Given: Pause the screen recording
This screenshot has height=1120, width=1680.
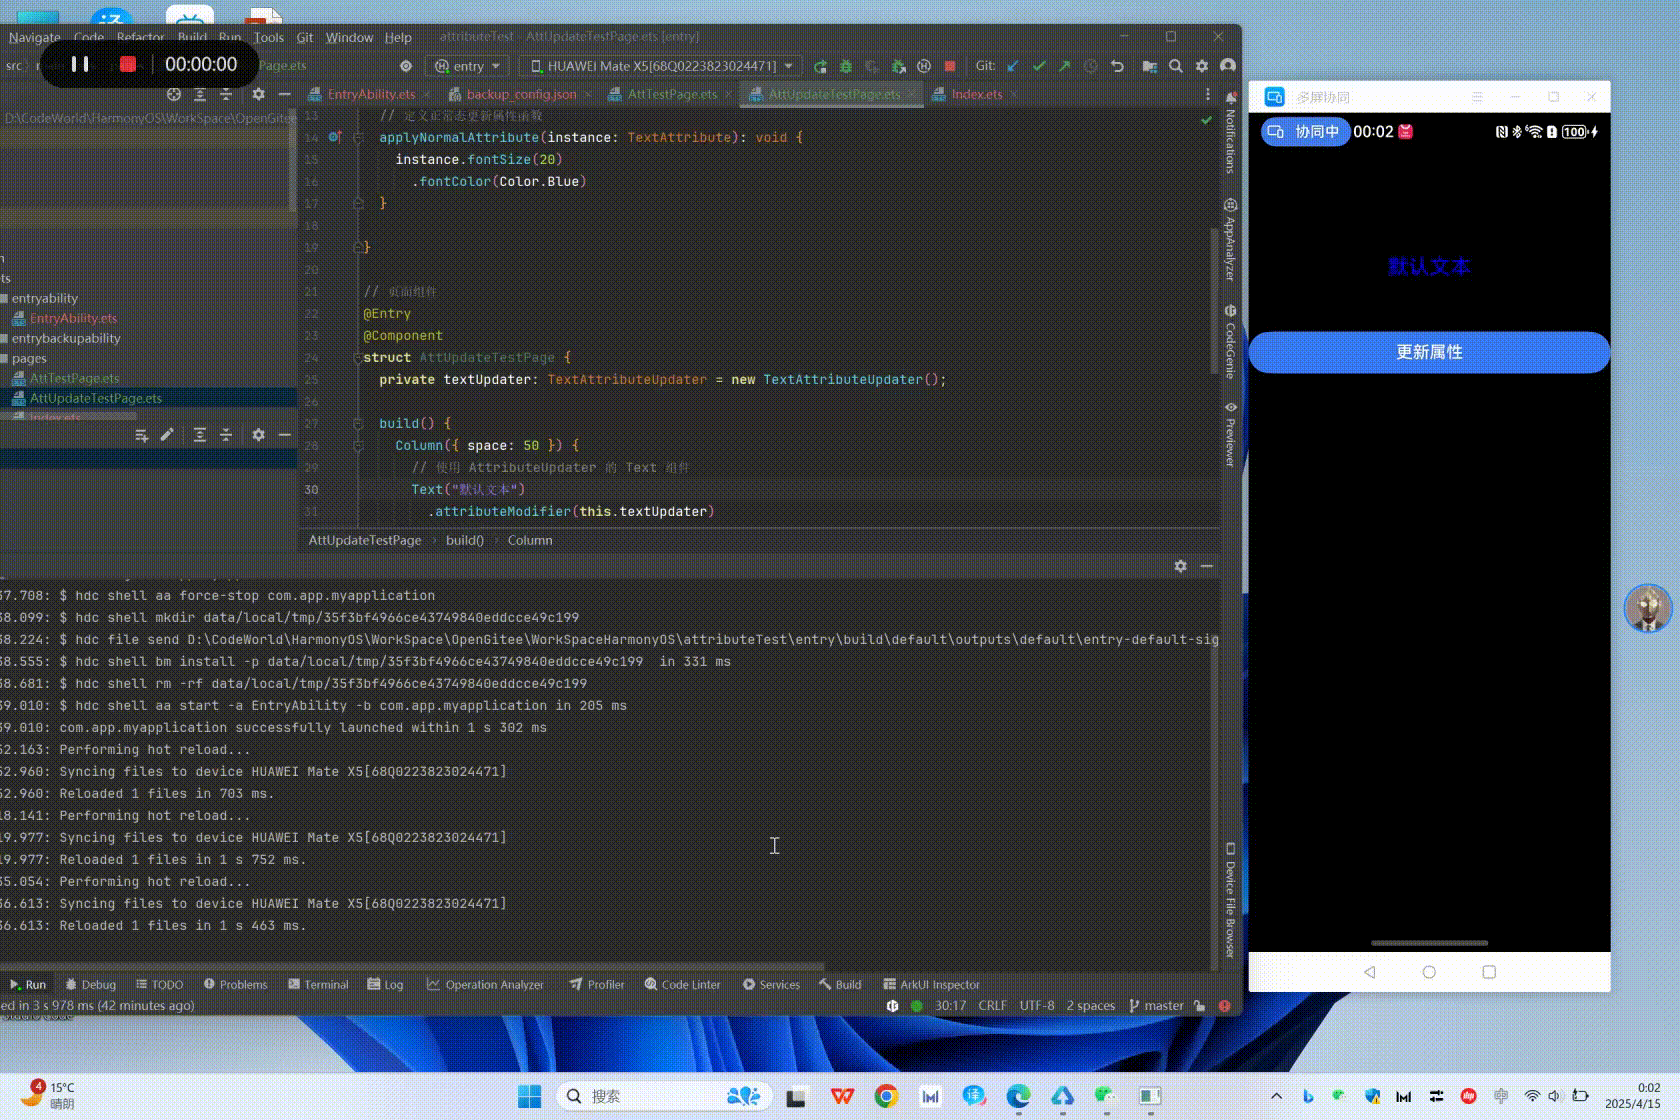Looking at the screenshot, I should click(x=80, y=64).
